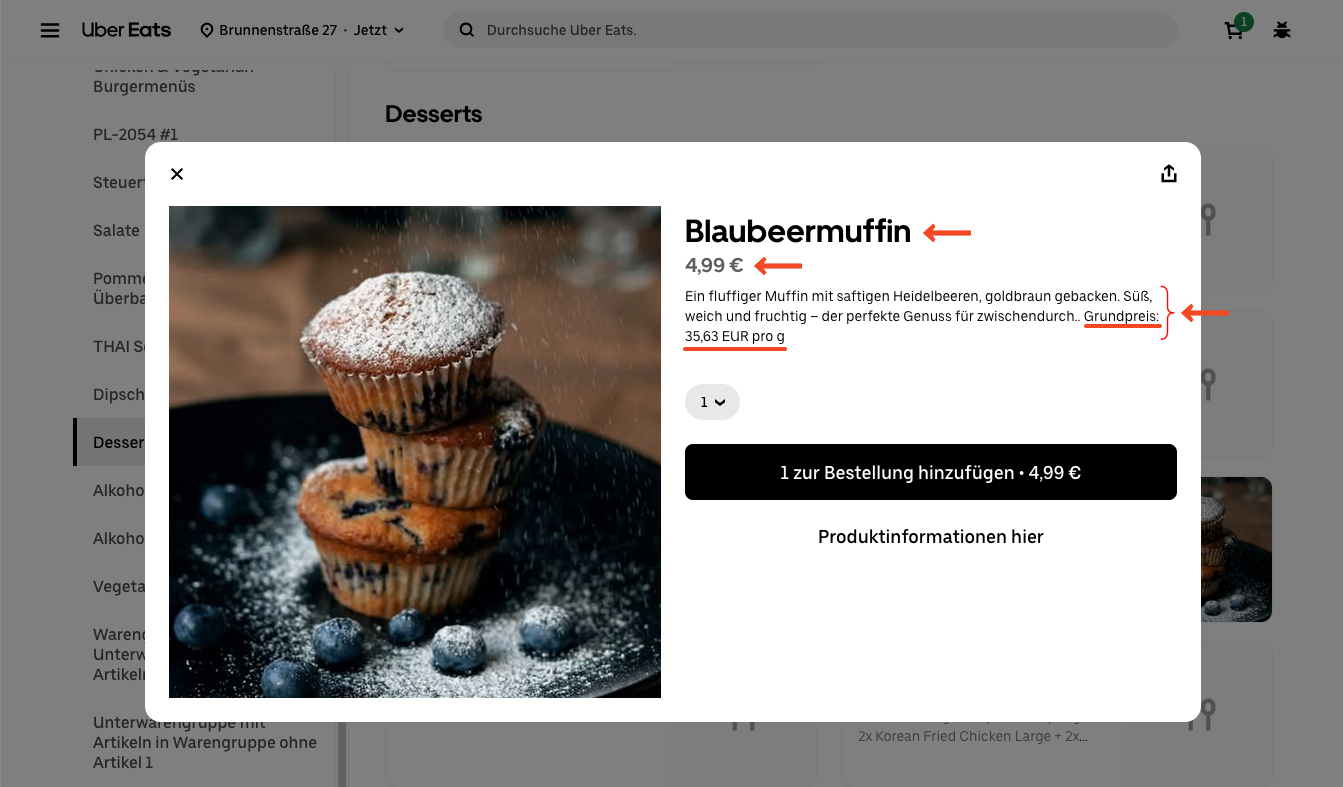1343x787 pixels.
Task: Close the Blaubeermuffin dialog
Action: click(177, 174)
